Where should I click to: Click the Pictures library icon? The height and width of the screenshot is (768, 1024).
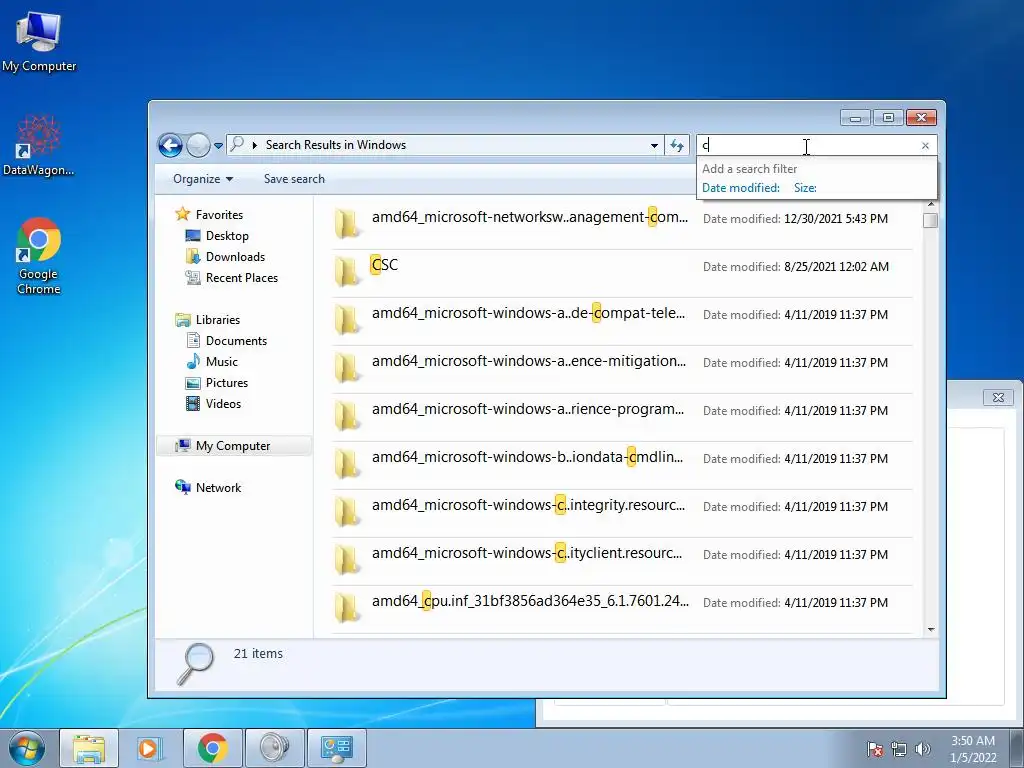(x=193, y=383)
